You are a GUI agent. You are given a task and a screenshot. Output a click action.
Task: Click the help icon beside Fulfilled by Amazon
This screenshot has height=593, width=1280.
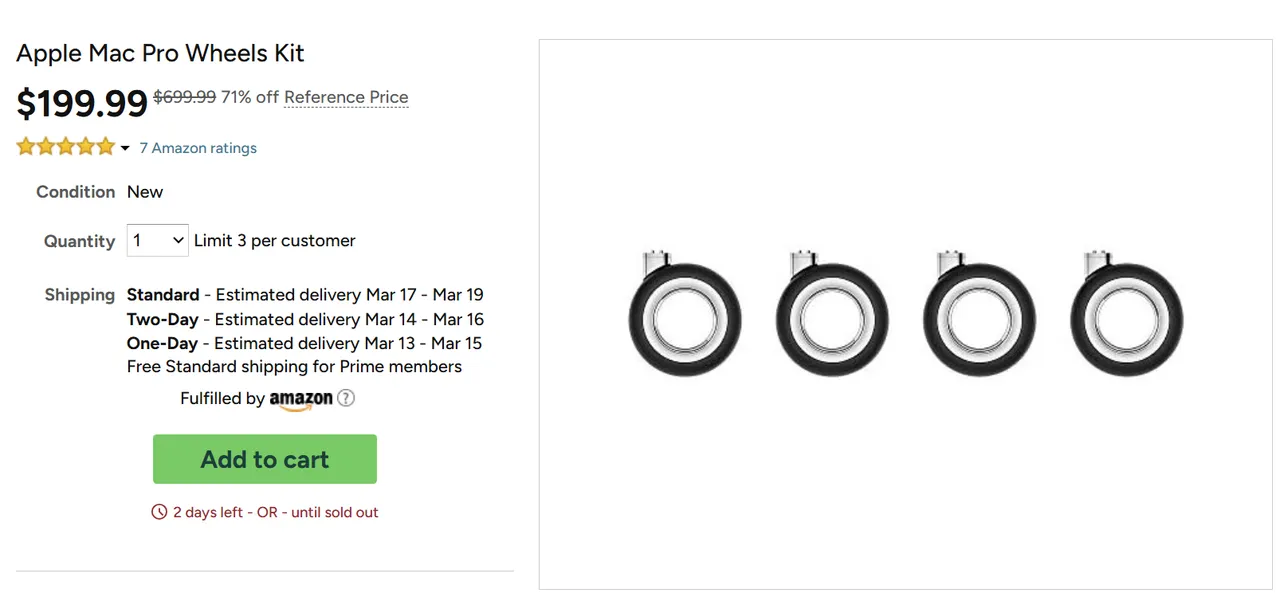(x=346, y=398)
